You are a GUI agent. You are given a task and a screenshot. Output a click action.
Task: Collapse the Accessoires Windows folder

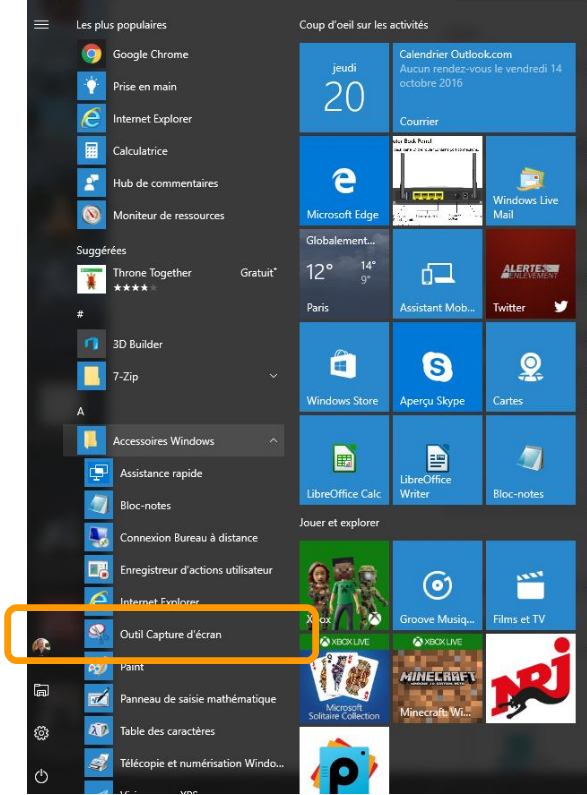(x=173, y=441)
